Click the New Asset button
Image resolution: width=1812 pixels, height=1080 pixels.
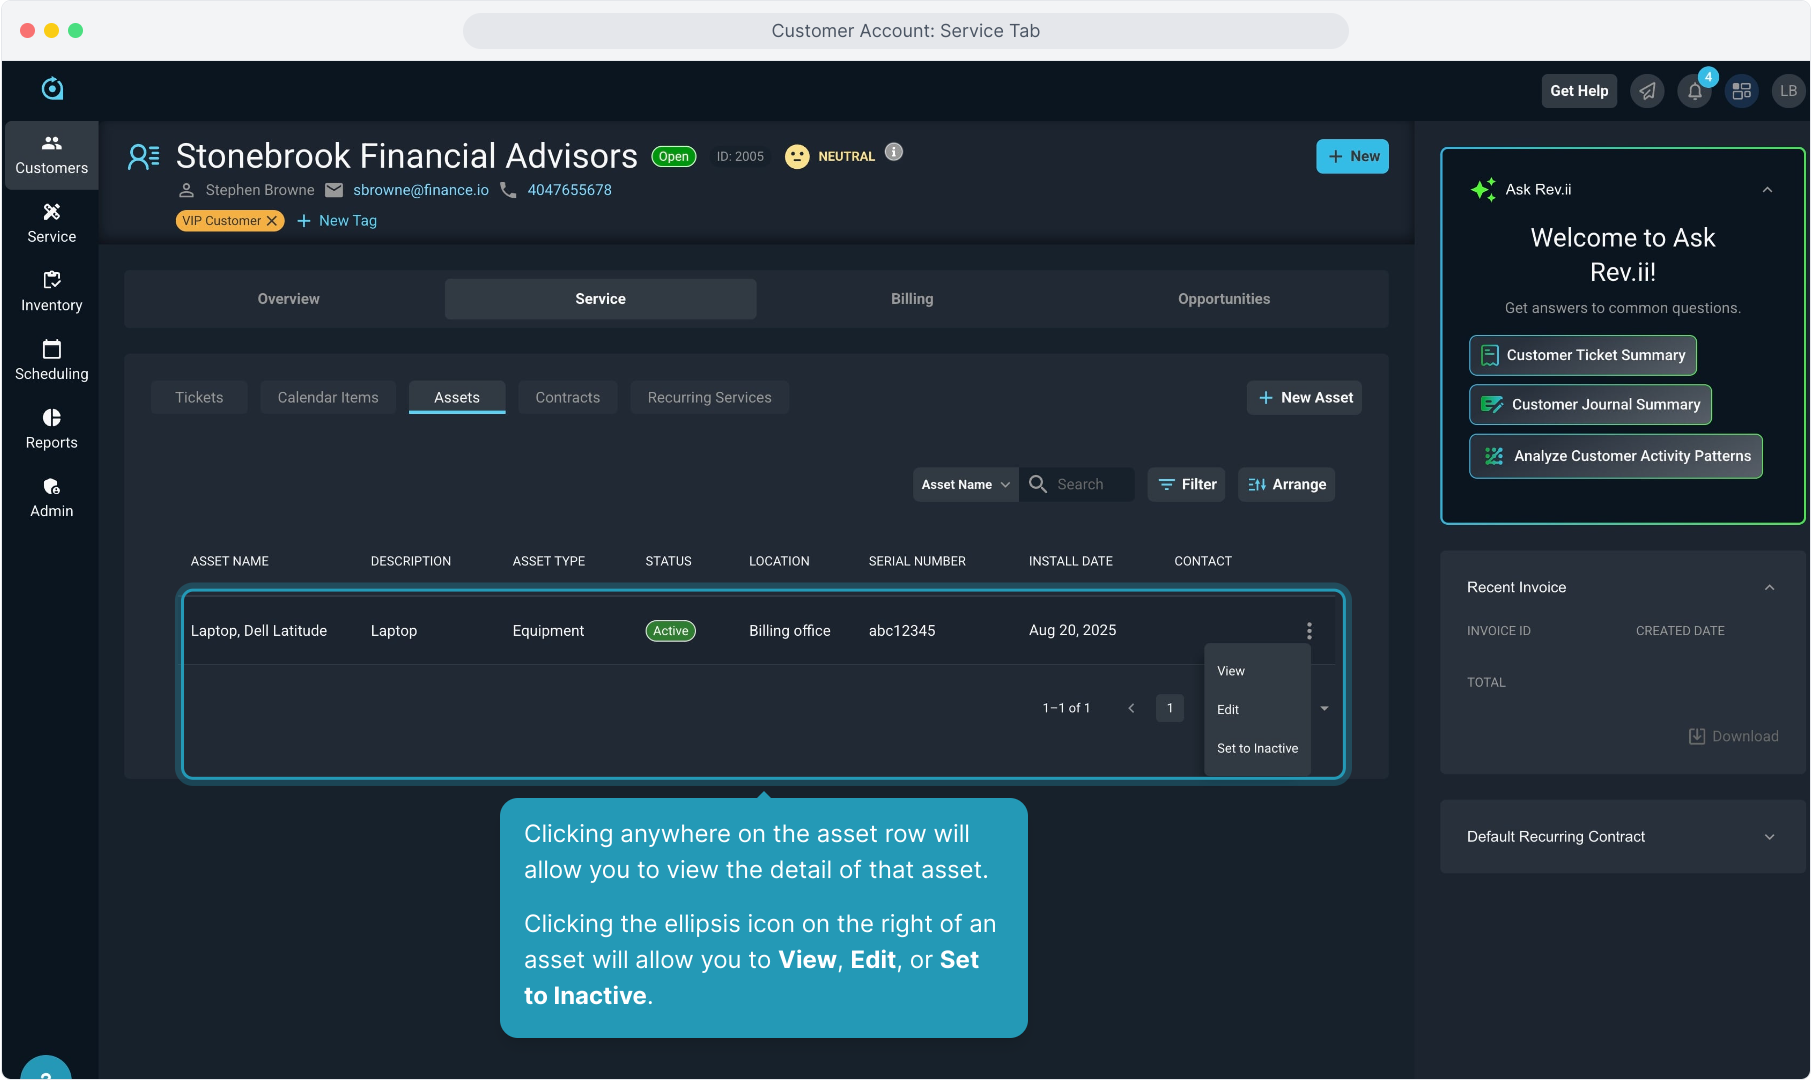coord(1304,398)
